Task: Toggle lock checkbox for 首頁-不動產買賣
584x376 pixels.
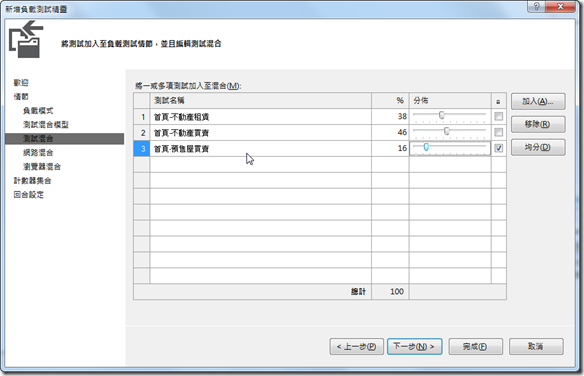Action: click(x=498, y=132)
